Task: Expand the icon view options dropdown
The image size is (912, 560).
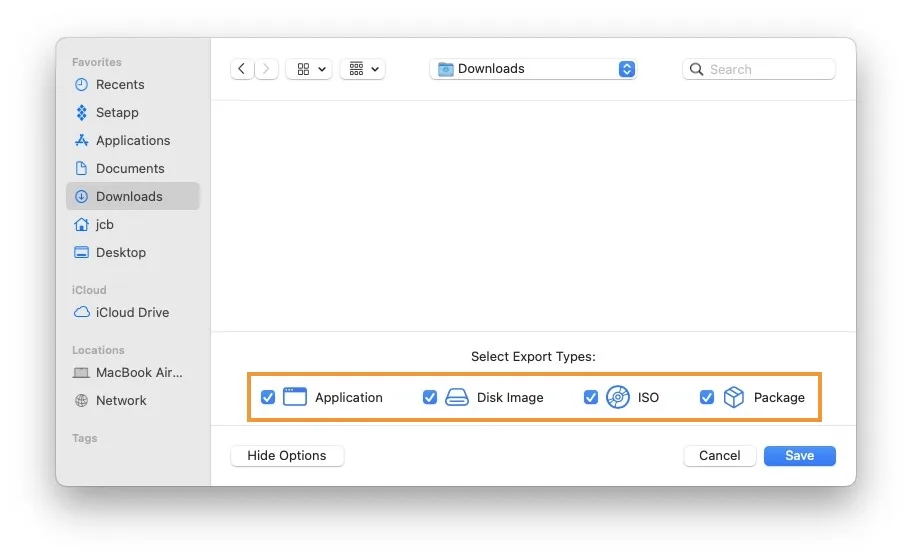Action: pos(309,69)
